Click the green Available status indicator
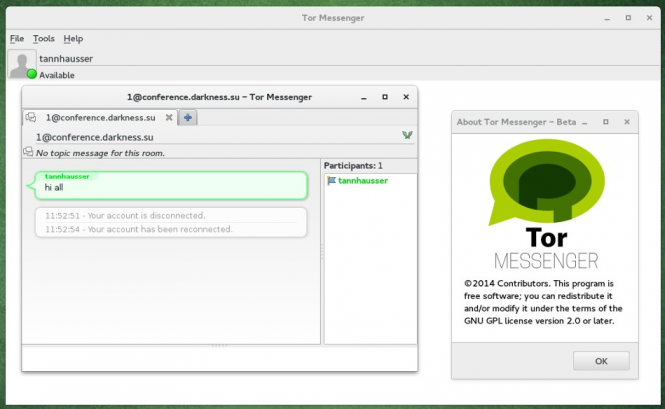This screenshot has height=409, width=665. click(31, 74)
